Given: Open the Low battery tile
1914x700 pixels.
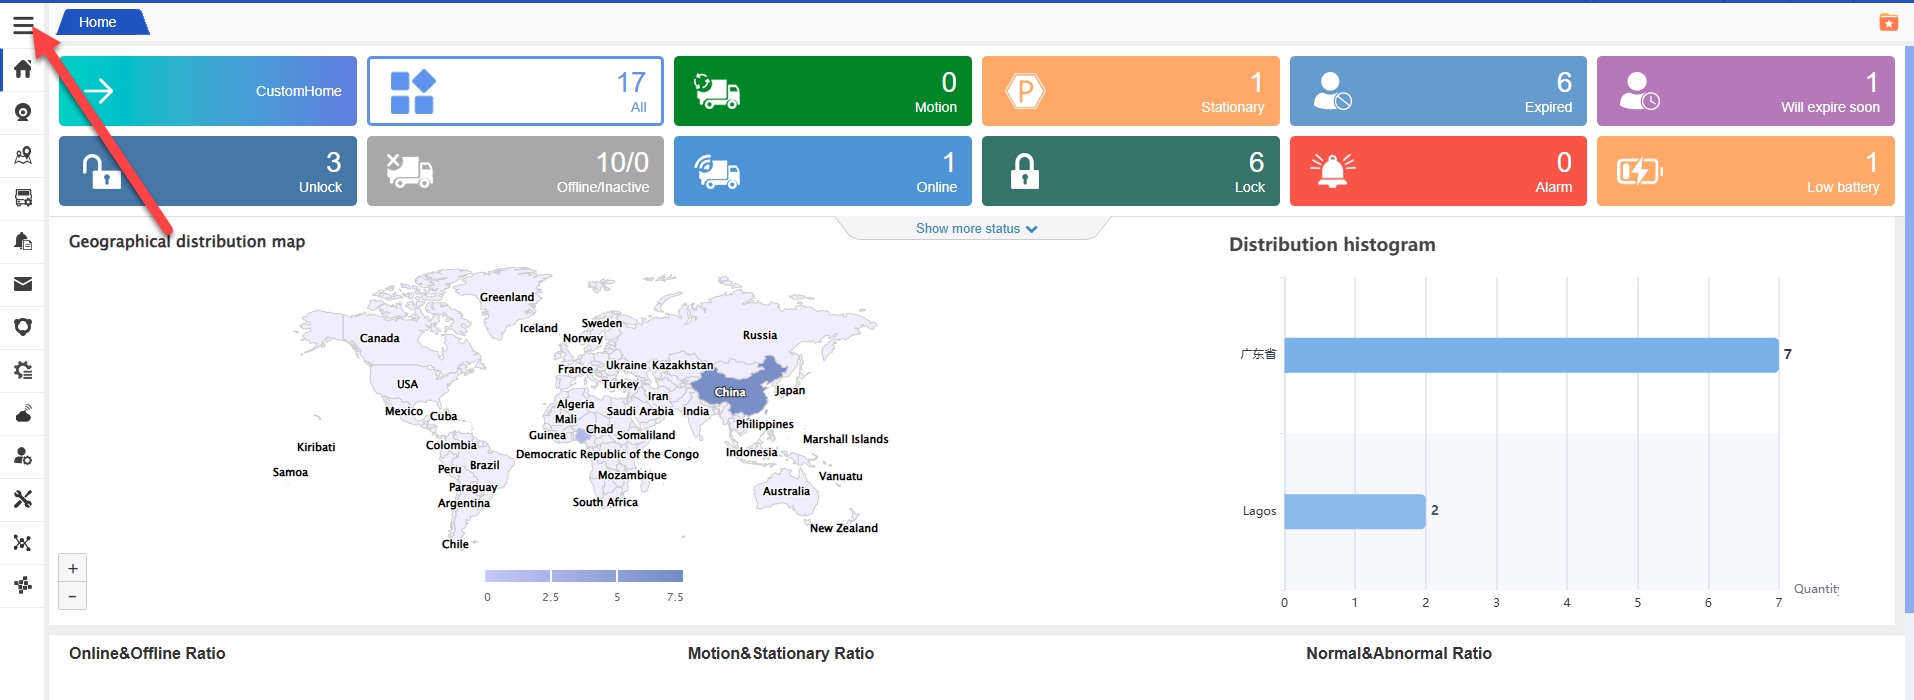Looking at the screenshot, I should click(1745, 171).
